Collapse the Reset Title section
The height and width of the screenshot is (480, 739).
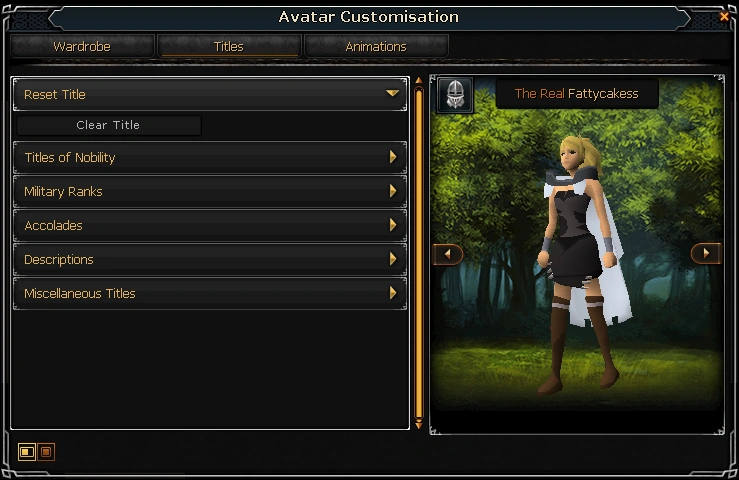pos(210,94)
